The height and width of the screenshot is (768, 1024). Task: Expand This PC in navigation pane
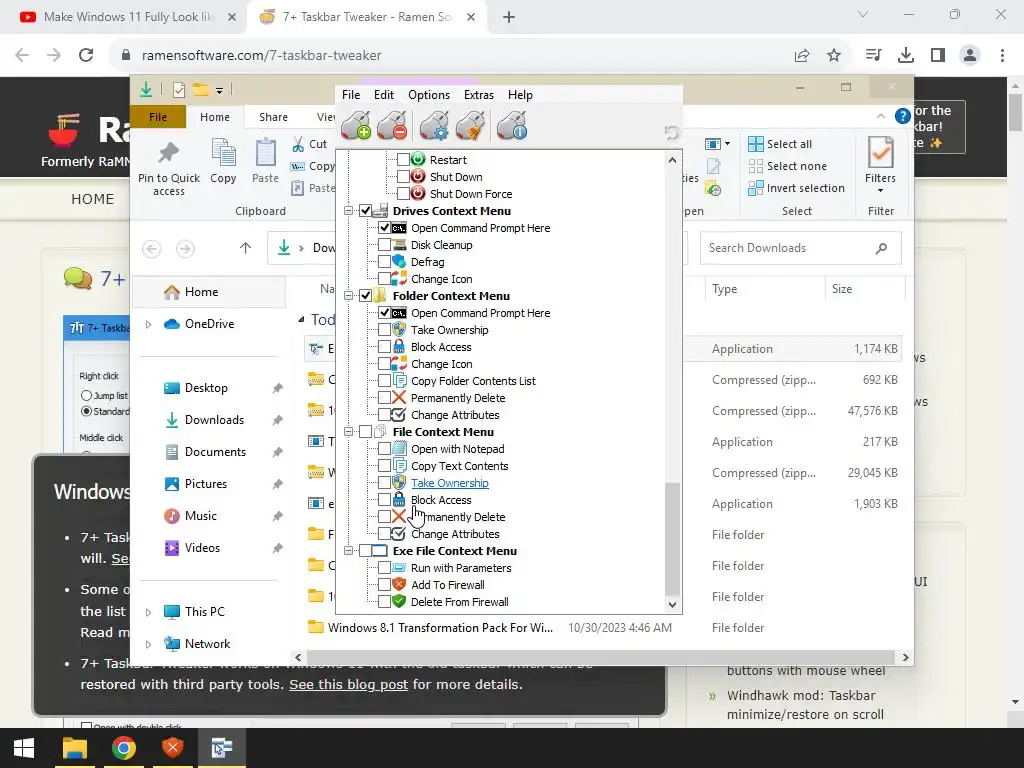pos(148,612)
